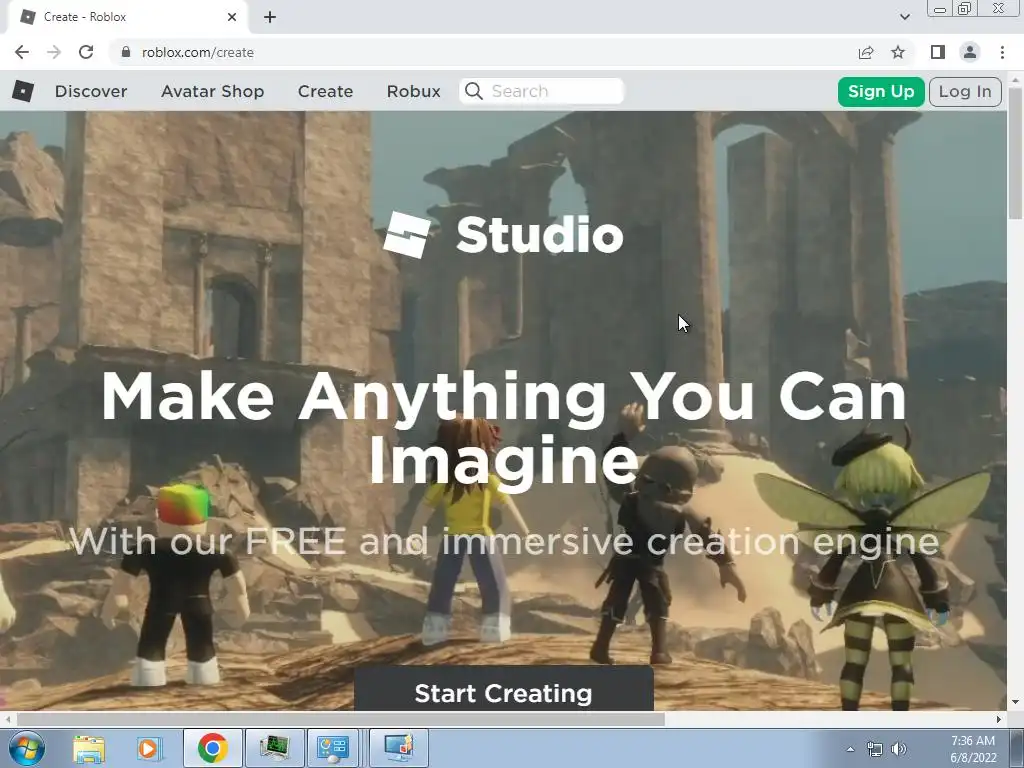Click the Log In button

965,91
